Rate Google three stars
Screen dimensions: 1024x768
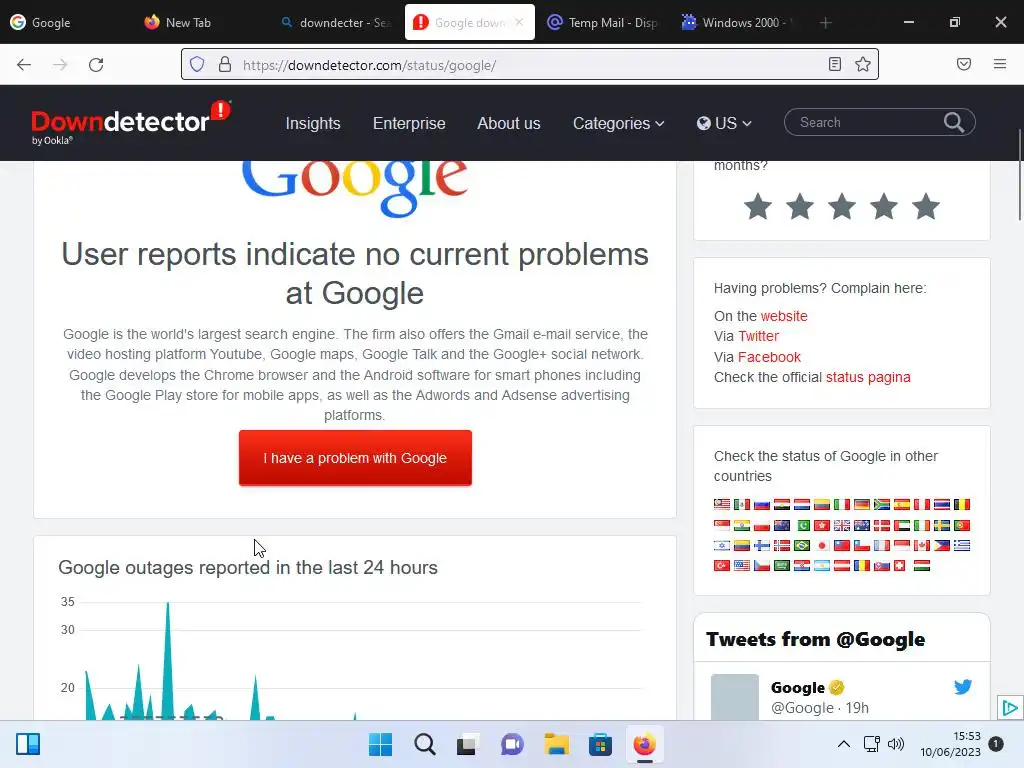842,206
